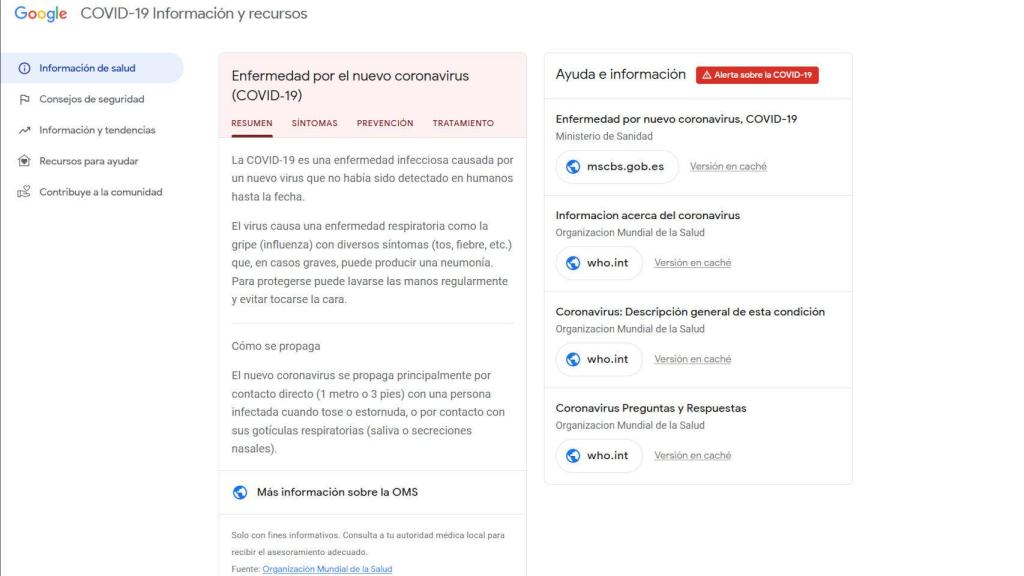Click the trend arrow icon beside Información y tendencias
Viewport: 1024px width, 576px height.
24,130
